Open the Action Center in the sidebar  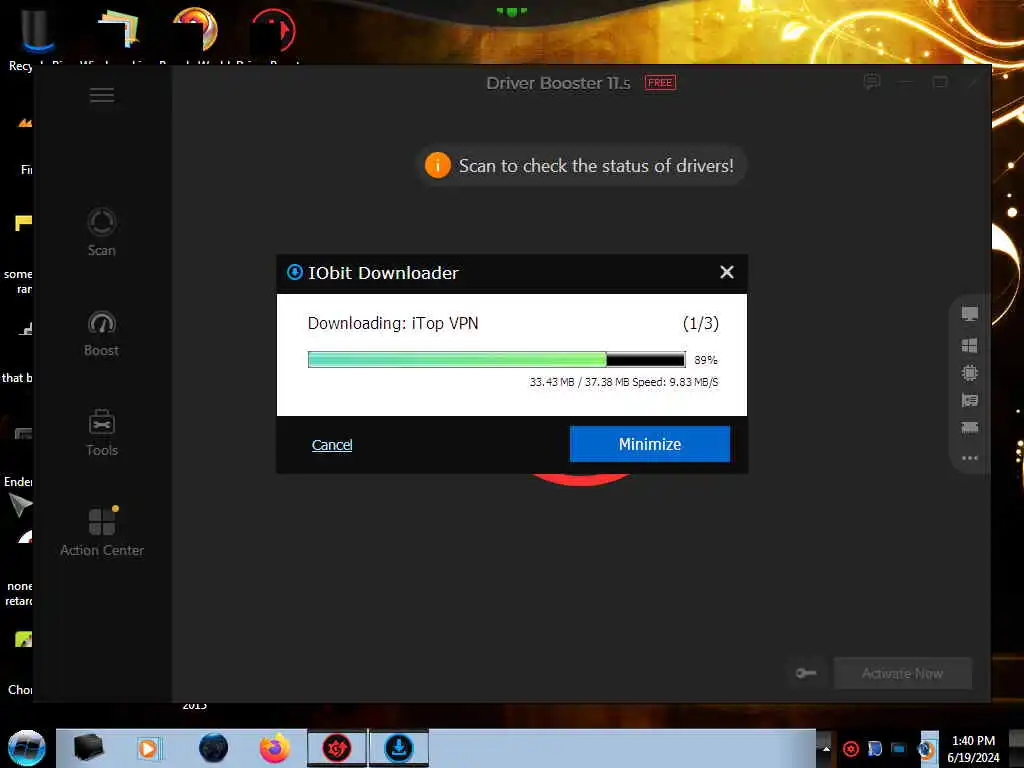[102, 532]
